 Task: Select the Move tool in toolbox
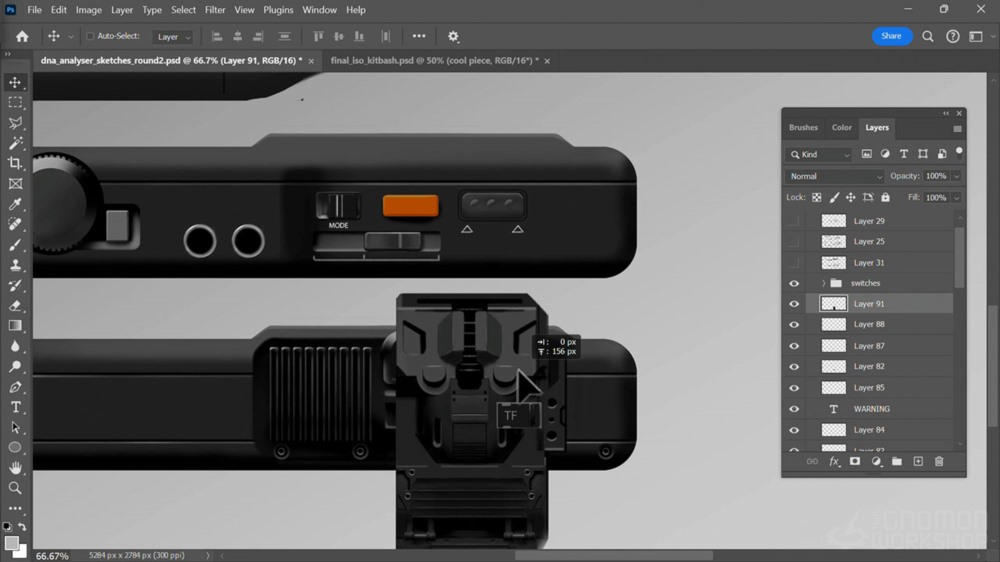tap(15, 82)
